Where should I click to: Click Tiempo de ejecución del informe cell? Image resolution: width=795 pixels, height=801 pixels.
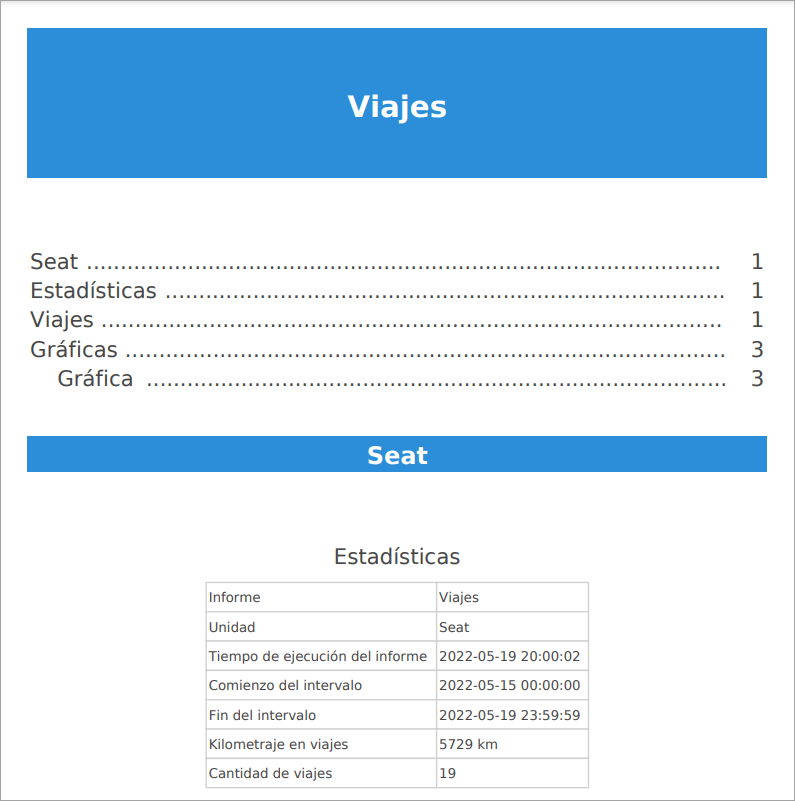(x=318, y=657)
